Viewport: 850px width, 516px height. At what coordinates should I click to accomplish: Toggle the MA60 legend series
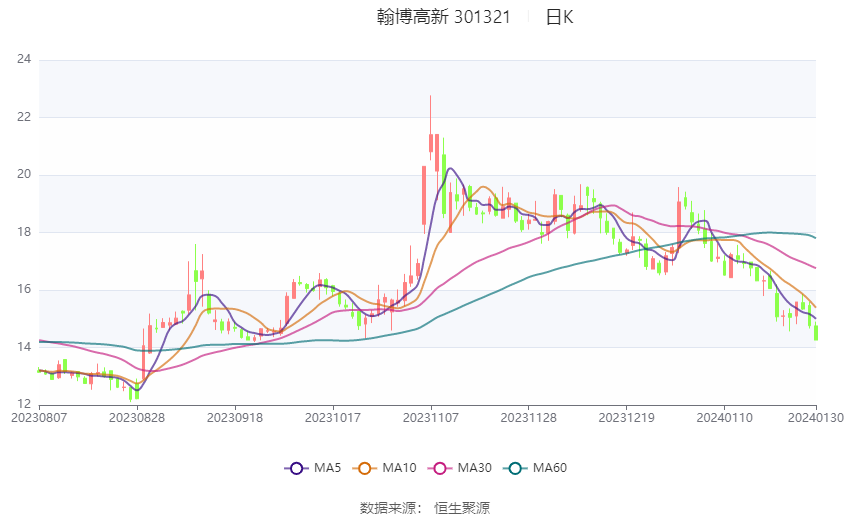pos(535,468)
